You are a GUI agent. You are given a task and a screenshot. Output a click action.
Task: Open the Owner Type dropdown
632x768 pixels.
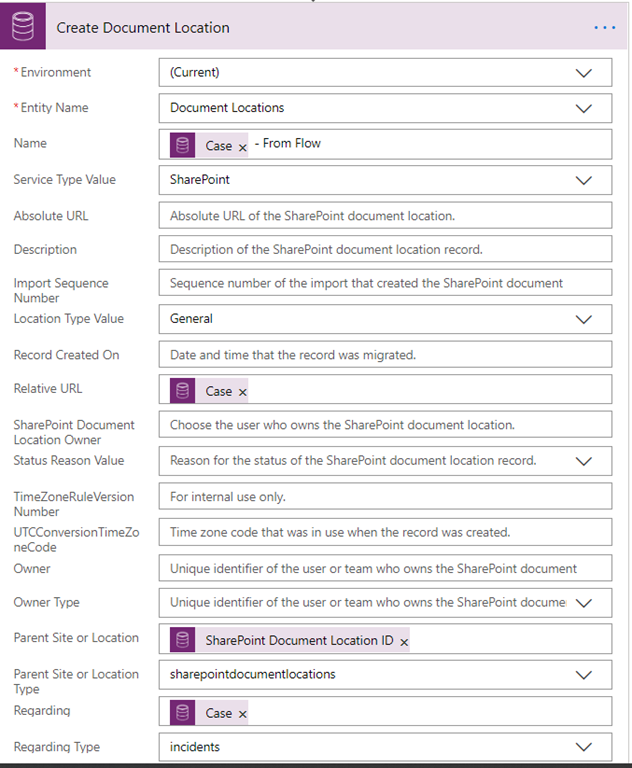click(583, 603)
